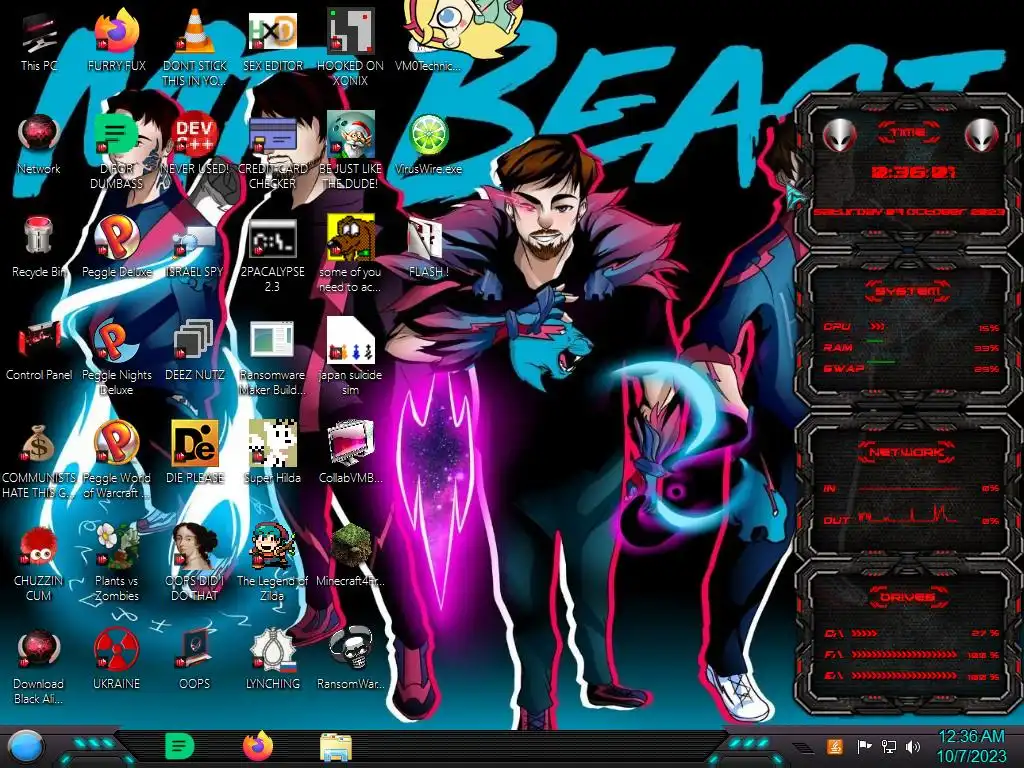Select the portrait icon OOPS DID I DO THAT

(x=194, y=546)
